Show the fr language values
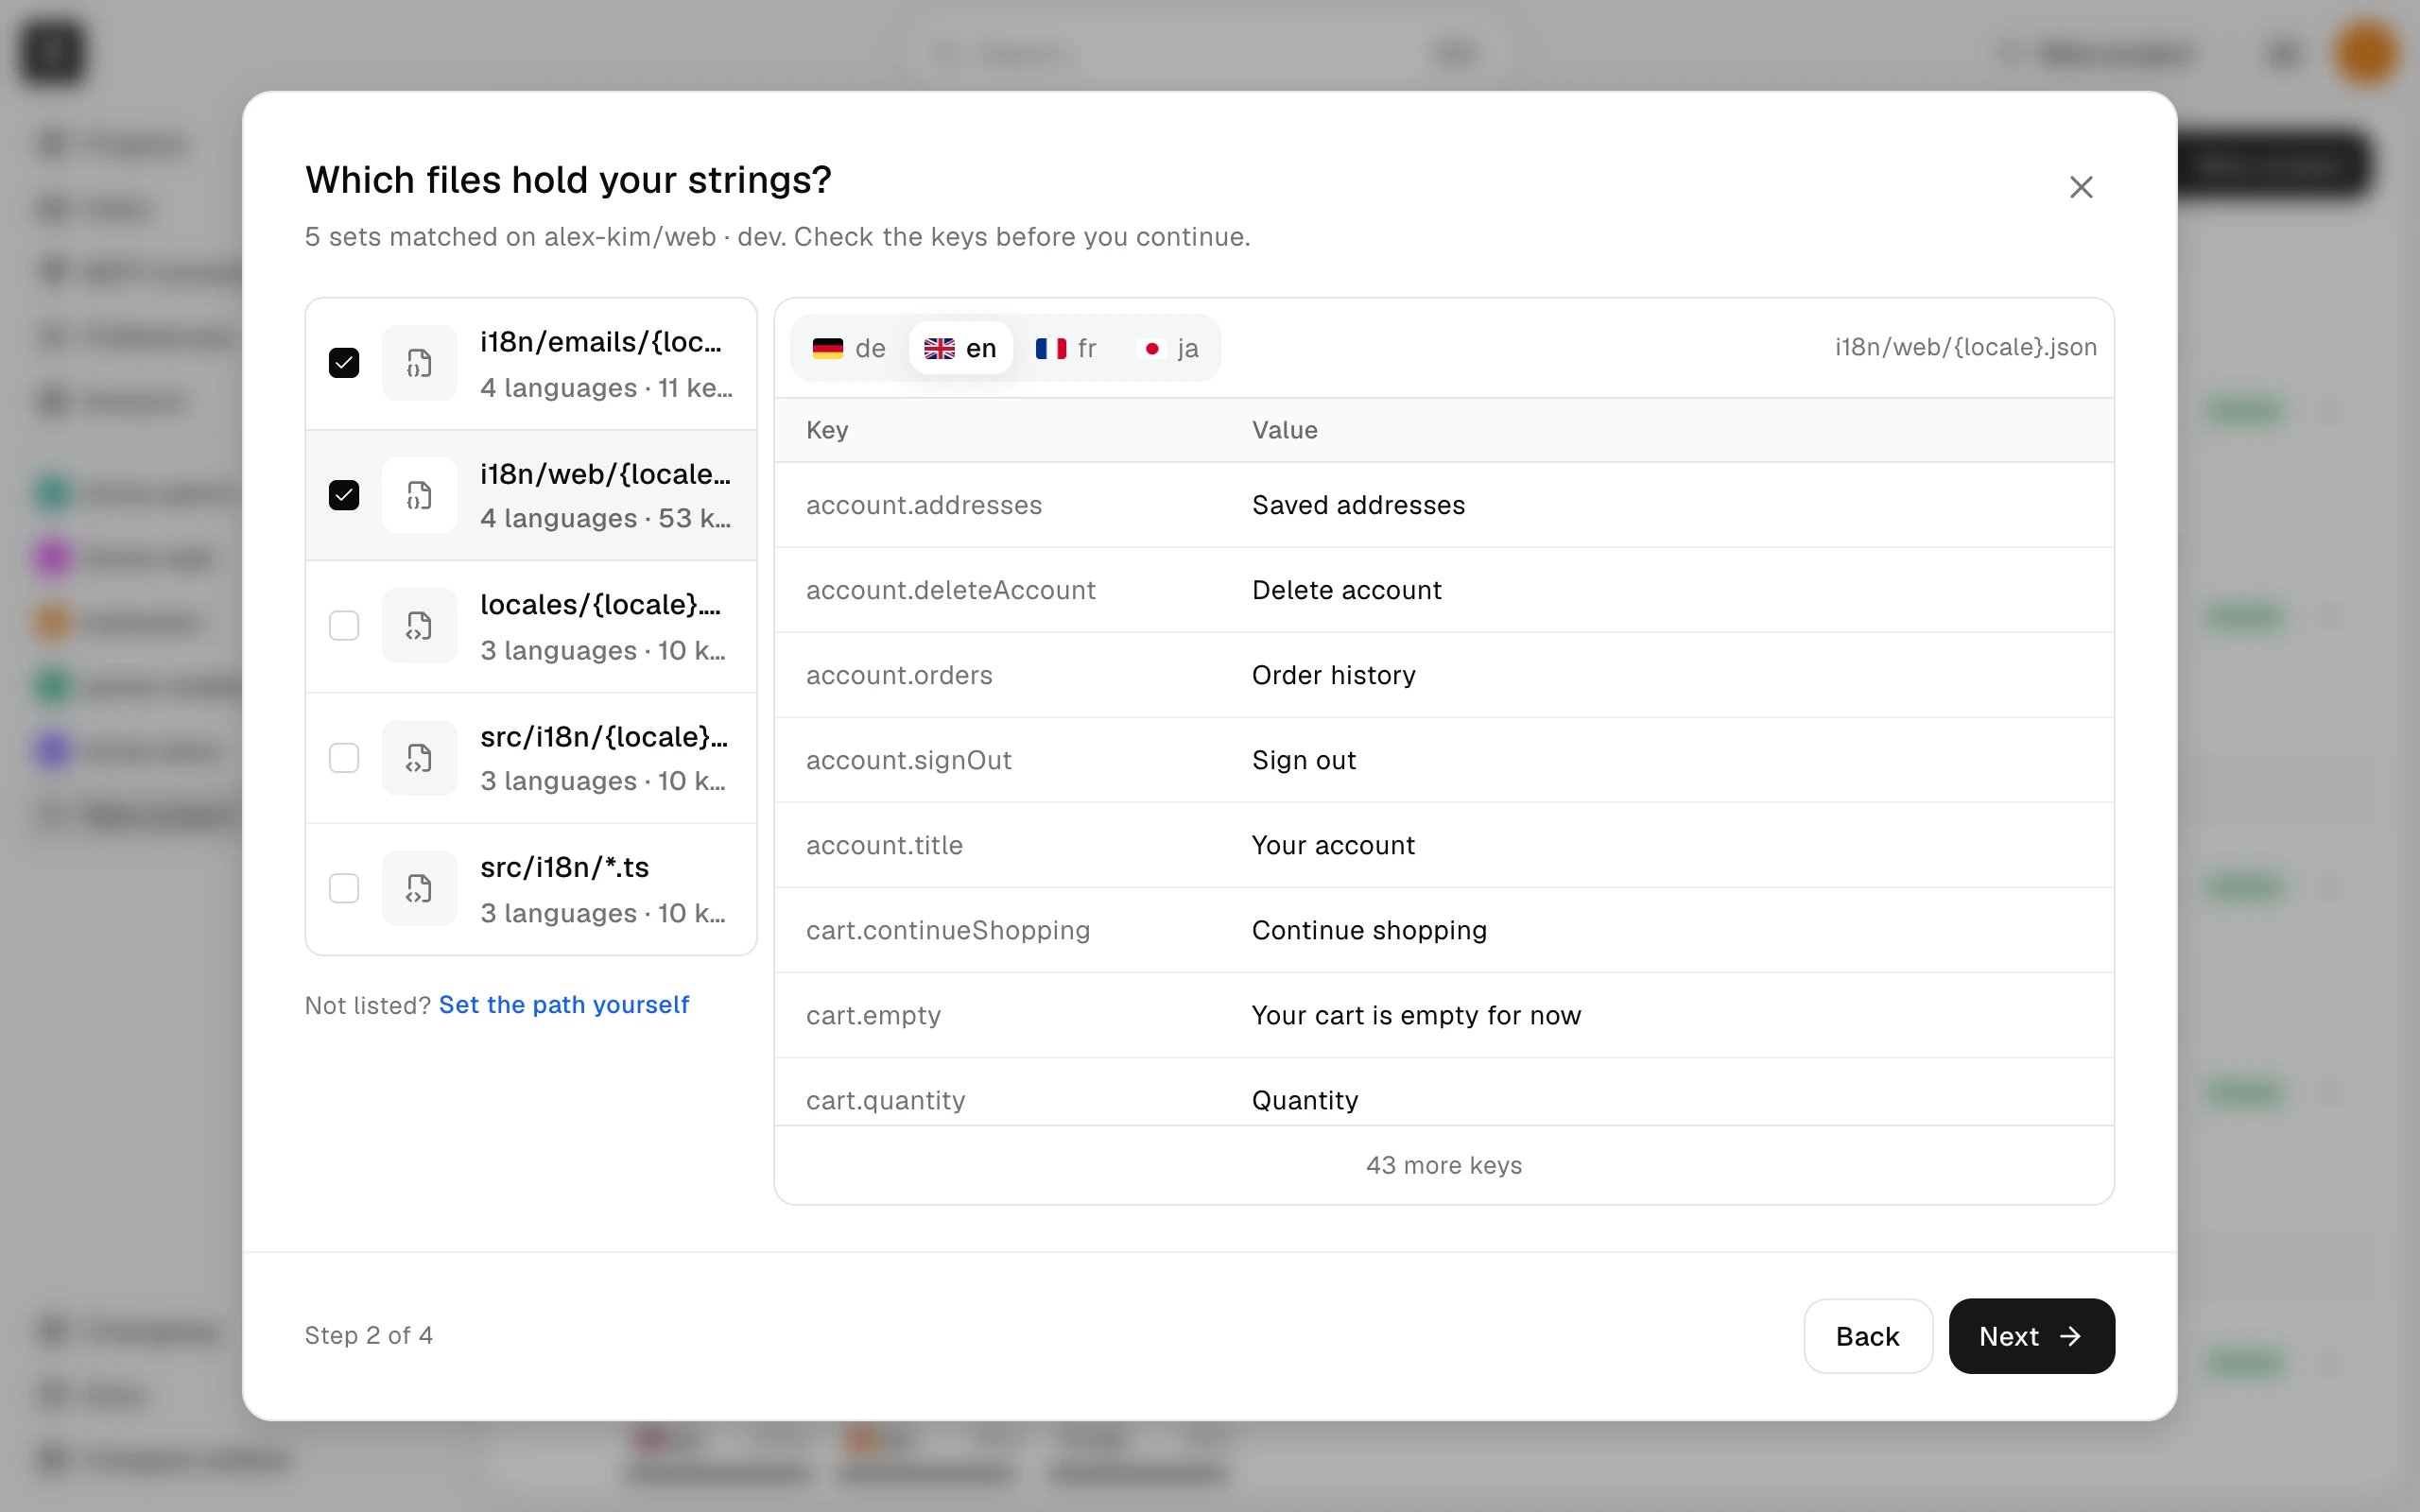The image size is (2420, 1512). tap(1066, 348)
